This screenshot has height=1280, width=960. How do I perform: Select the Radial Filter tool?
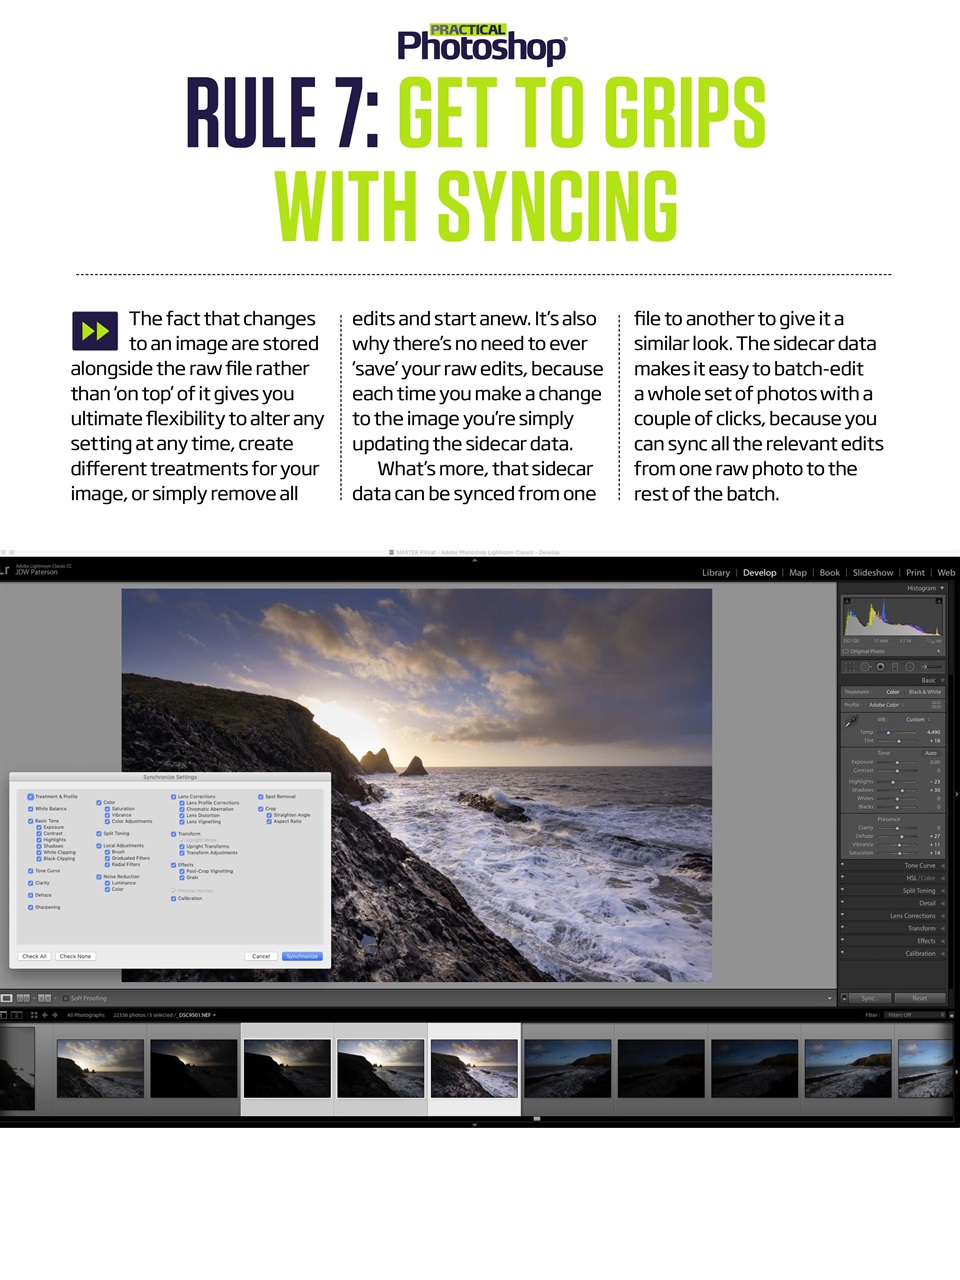[909, 667]
